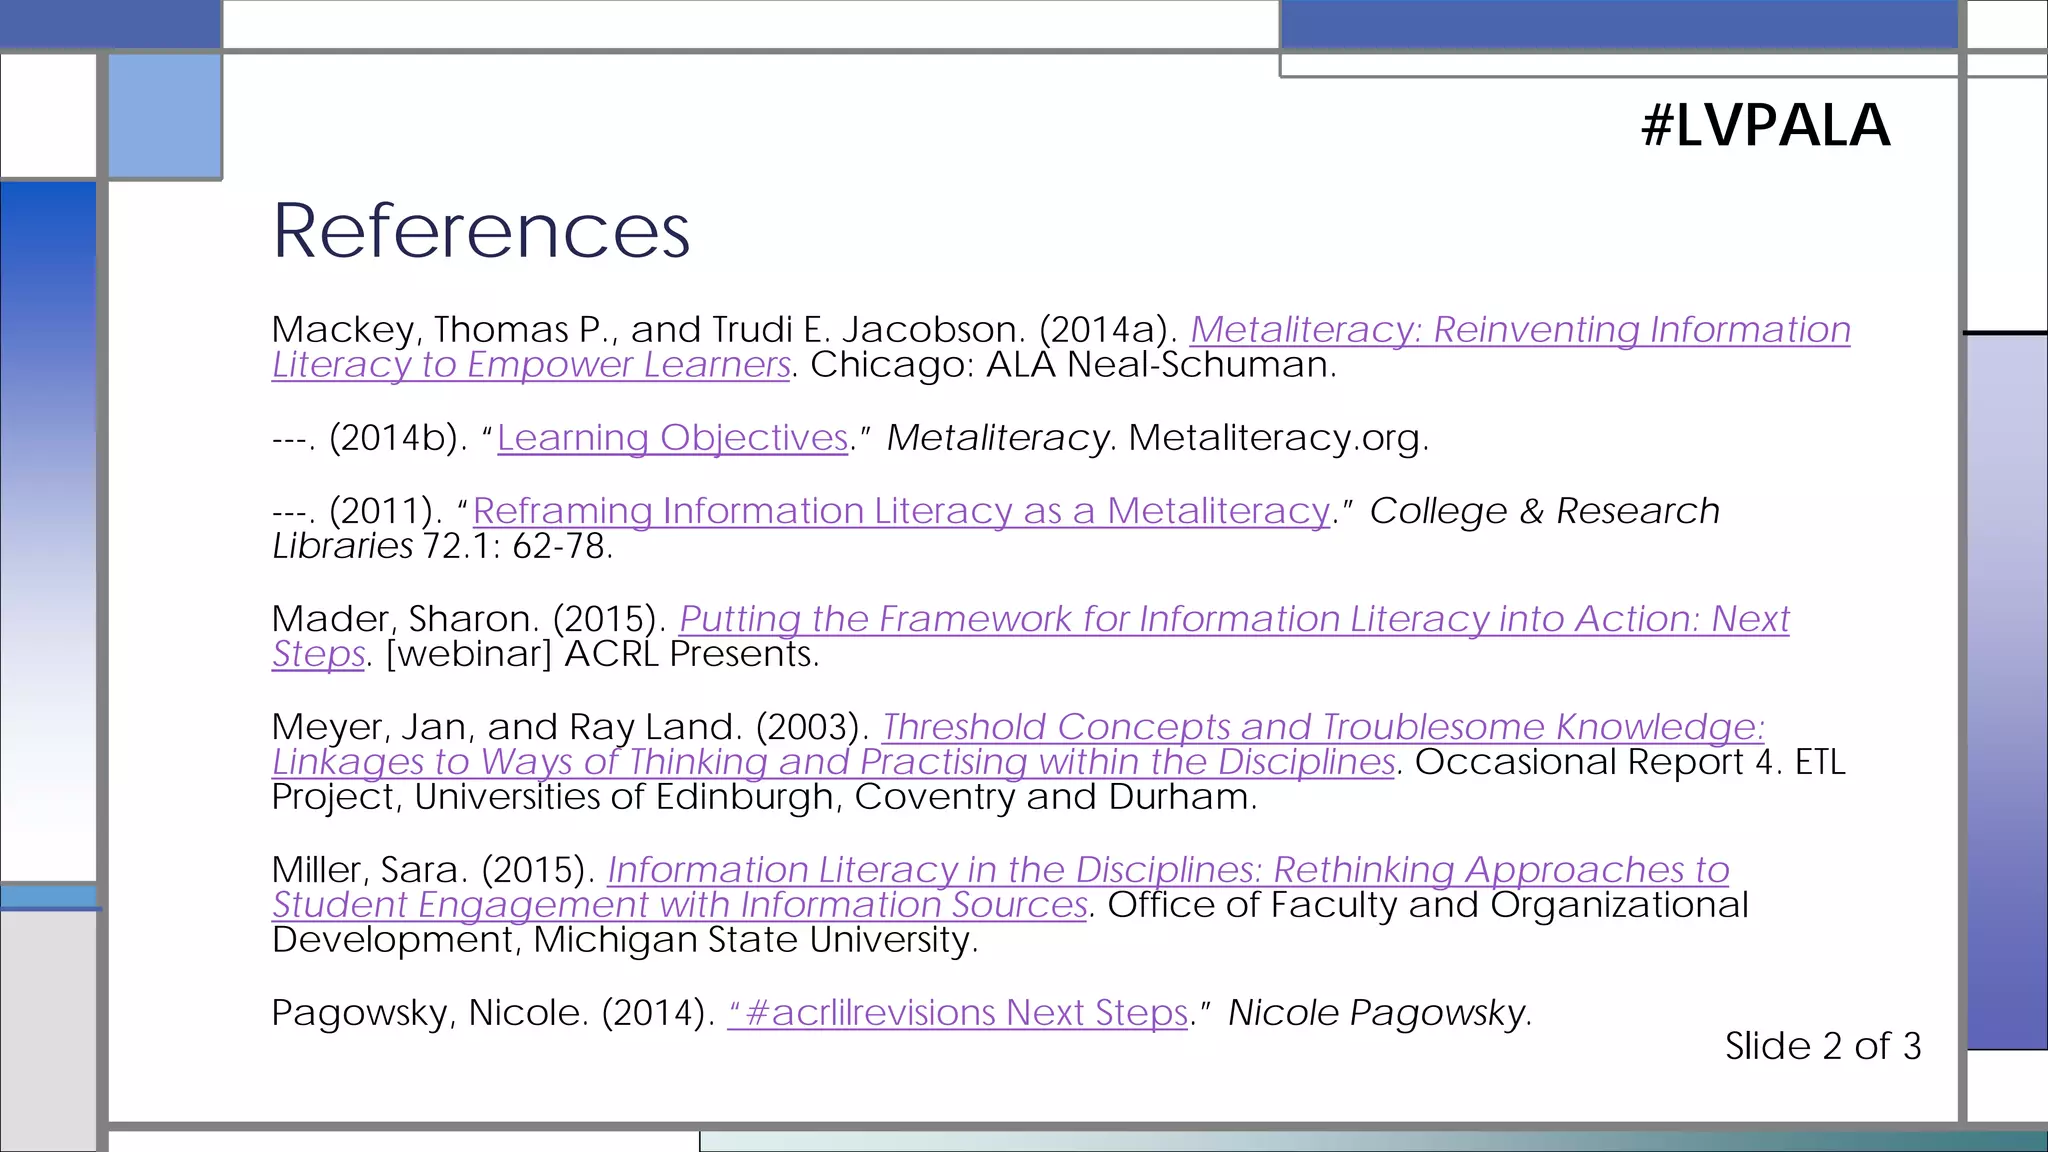Follow the Reframing Information Literacy as a Metaliteracy link
Viewport: 2048px width, 1152px height.
(902, 510)
